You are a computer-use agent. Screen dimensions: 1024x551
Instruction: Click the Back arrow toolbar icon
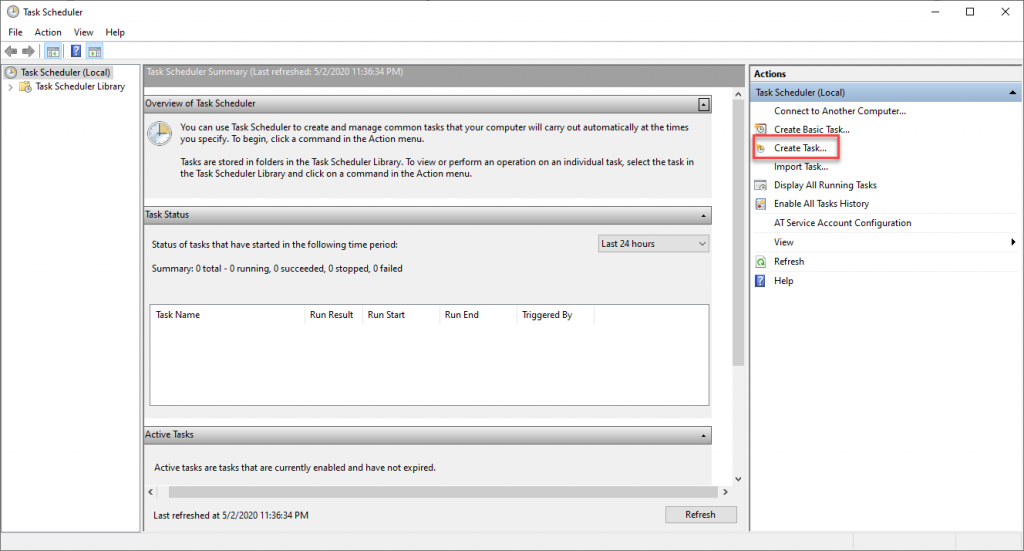pos(10,51)
